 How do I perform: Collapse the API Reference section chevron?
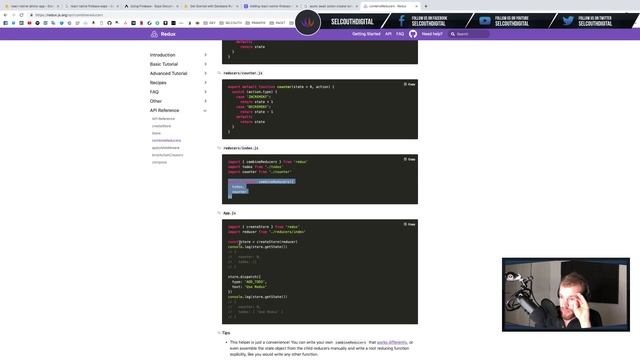[205, 111]
